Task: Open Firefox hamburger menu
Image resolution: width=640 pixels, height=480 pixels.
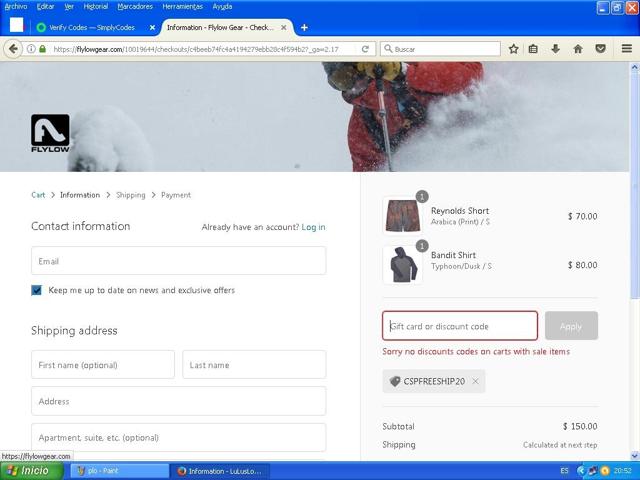Action: (x=627, y=49)
